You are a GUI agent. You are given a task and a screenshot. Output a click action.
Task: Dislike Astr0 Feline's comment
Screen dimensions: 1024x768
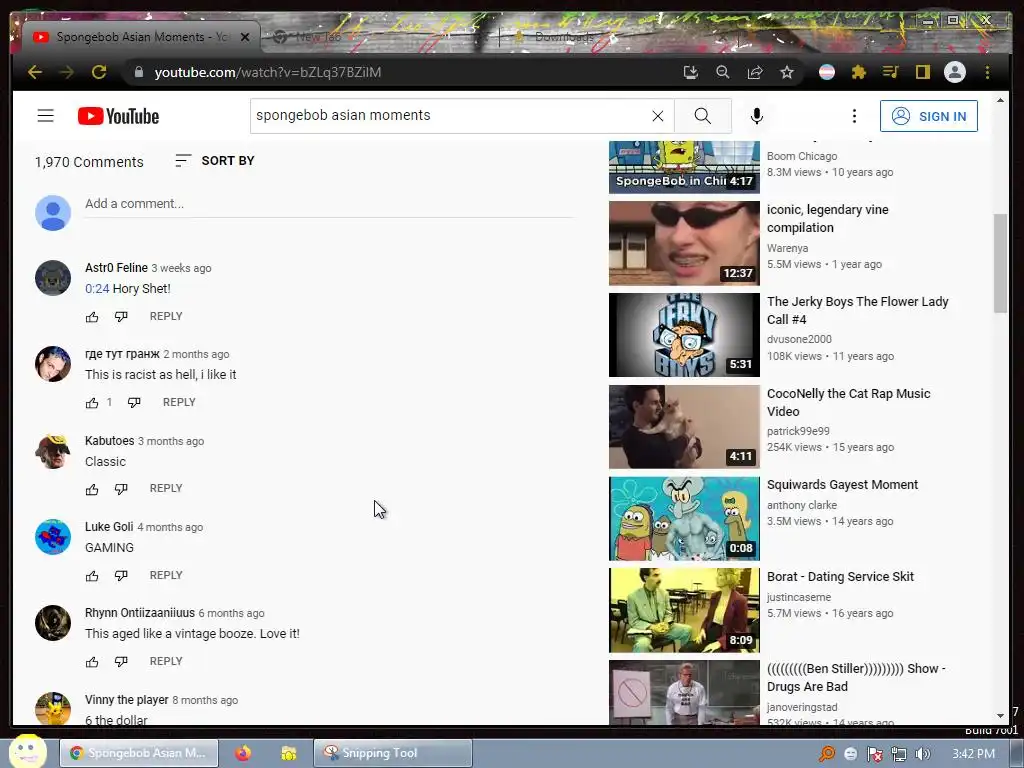point(121,317)
